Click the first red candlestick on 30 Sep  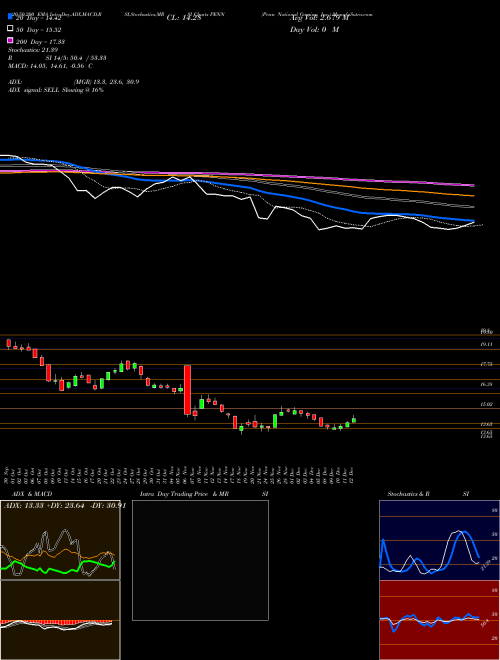[x=8, y=343]
